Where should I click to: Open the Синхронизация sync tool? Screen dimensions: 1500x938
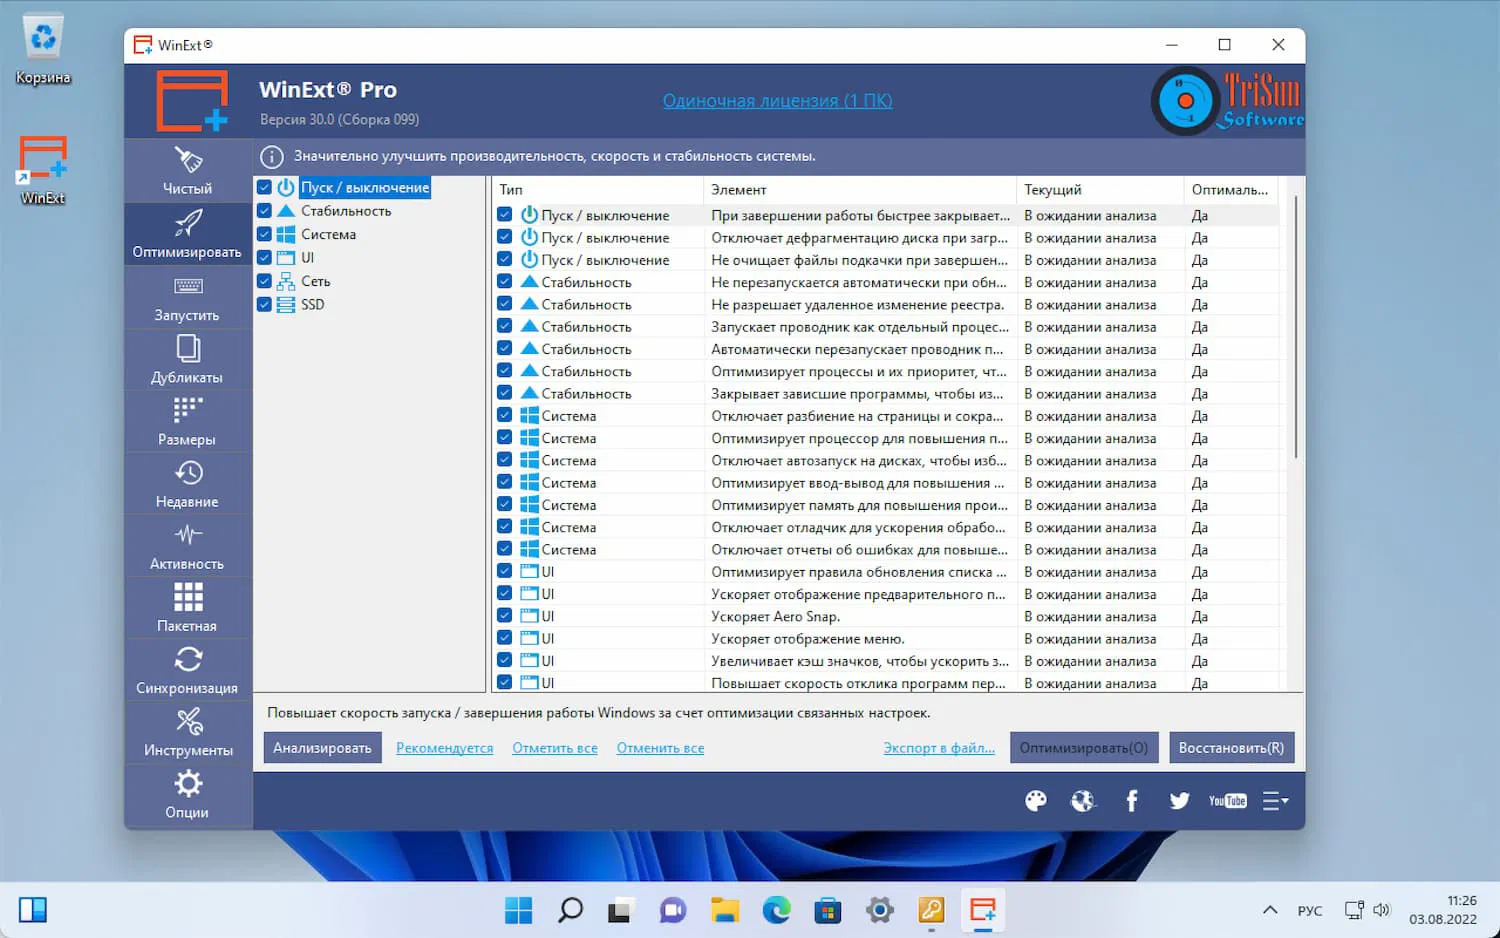[x=186, y=669]
